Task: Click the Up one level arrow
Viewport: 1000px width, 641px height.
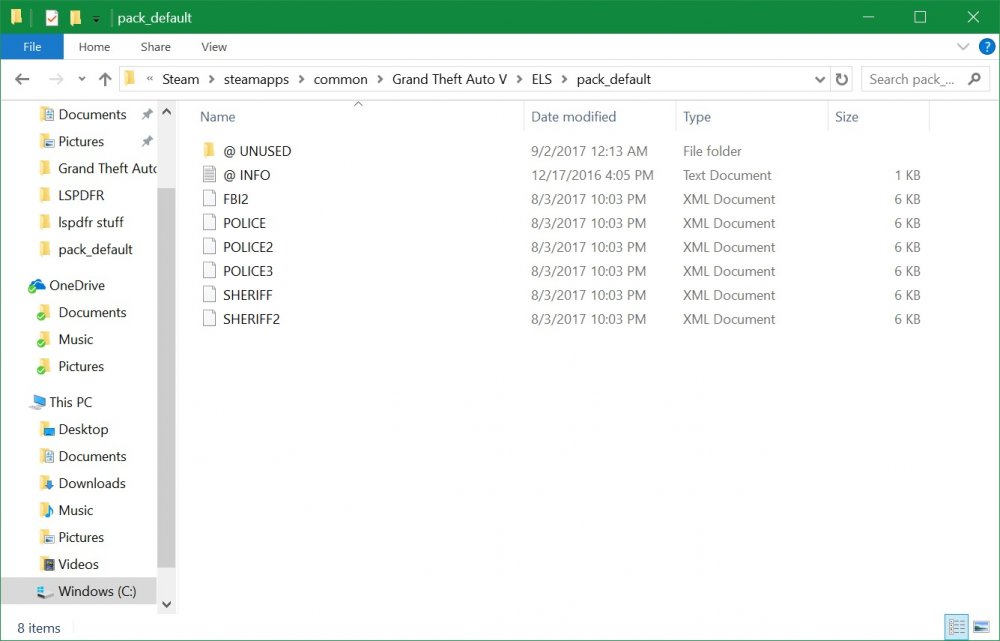Action: tap(105, 79)
